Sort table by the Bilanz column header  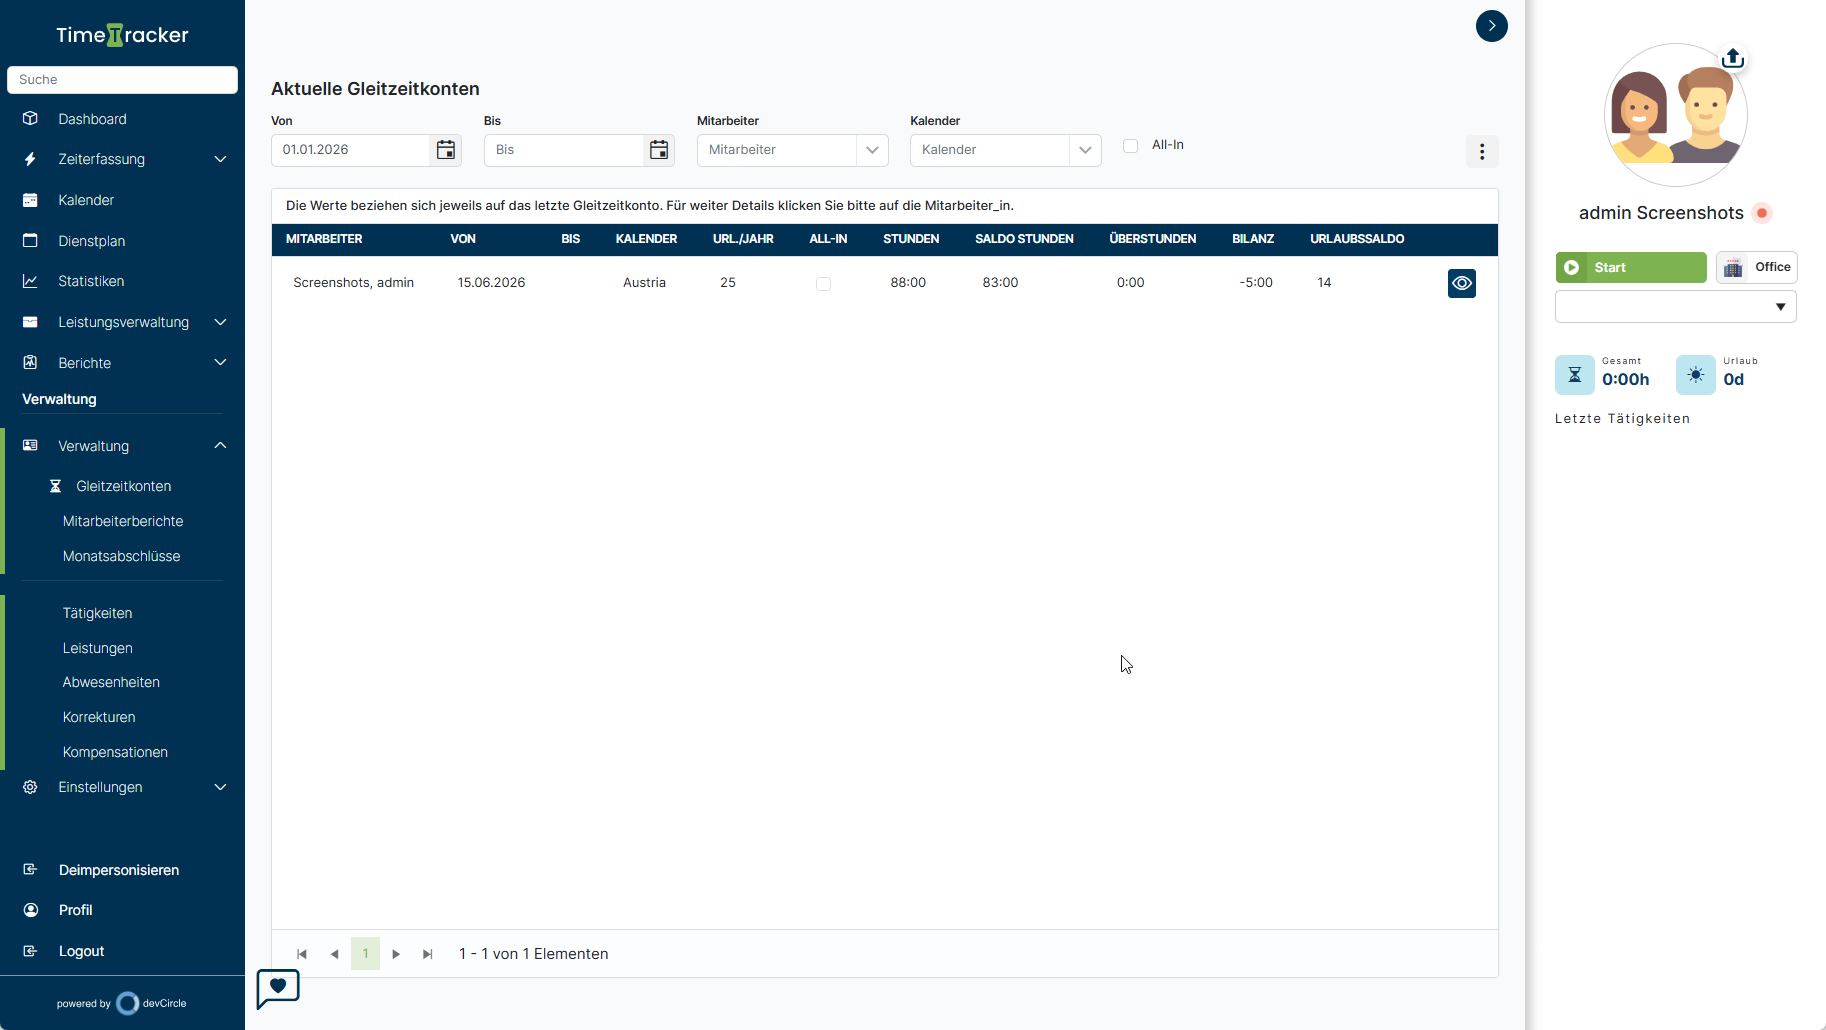coord(1253,239)
